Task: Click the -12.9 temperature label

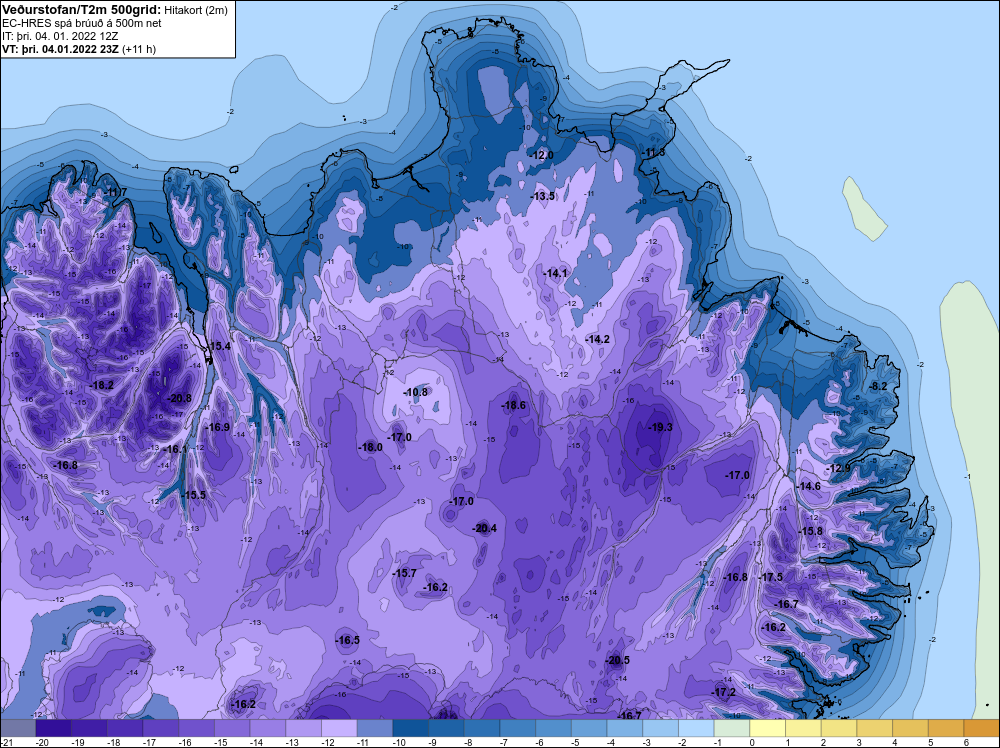Action: 839,468
